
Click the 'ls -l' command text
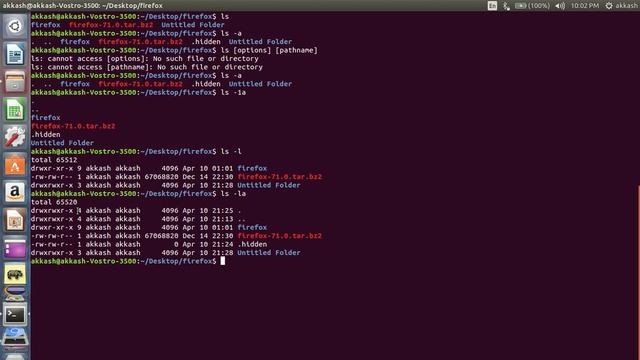point(231,151)
